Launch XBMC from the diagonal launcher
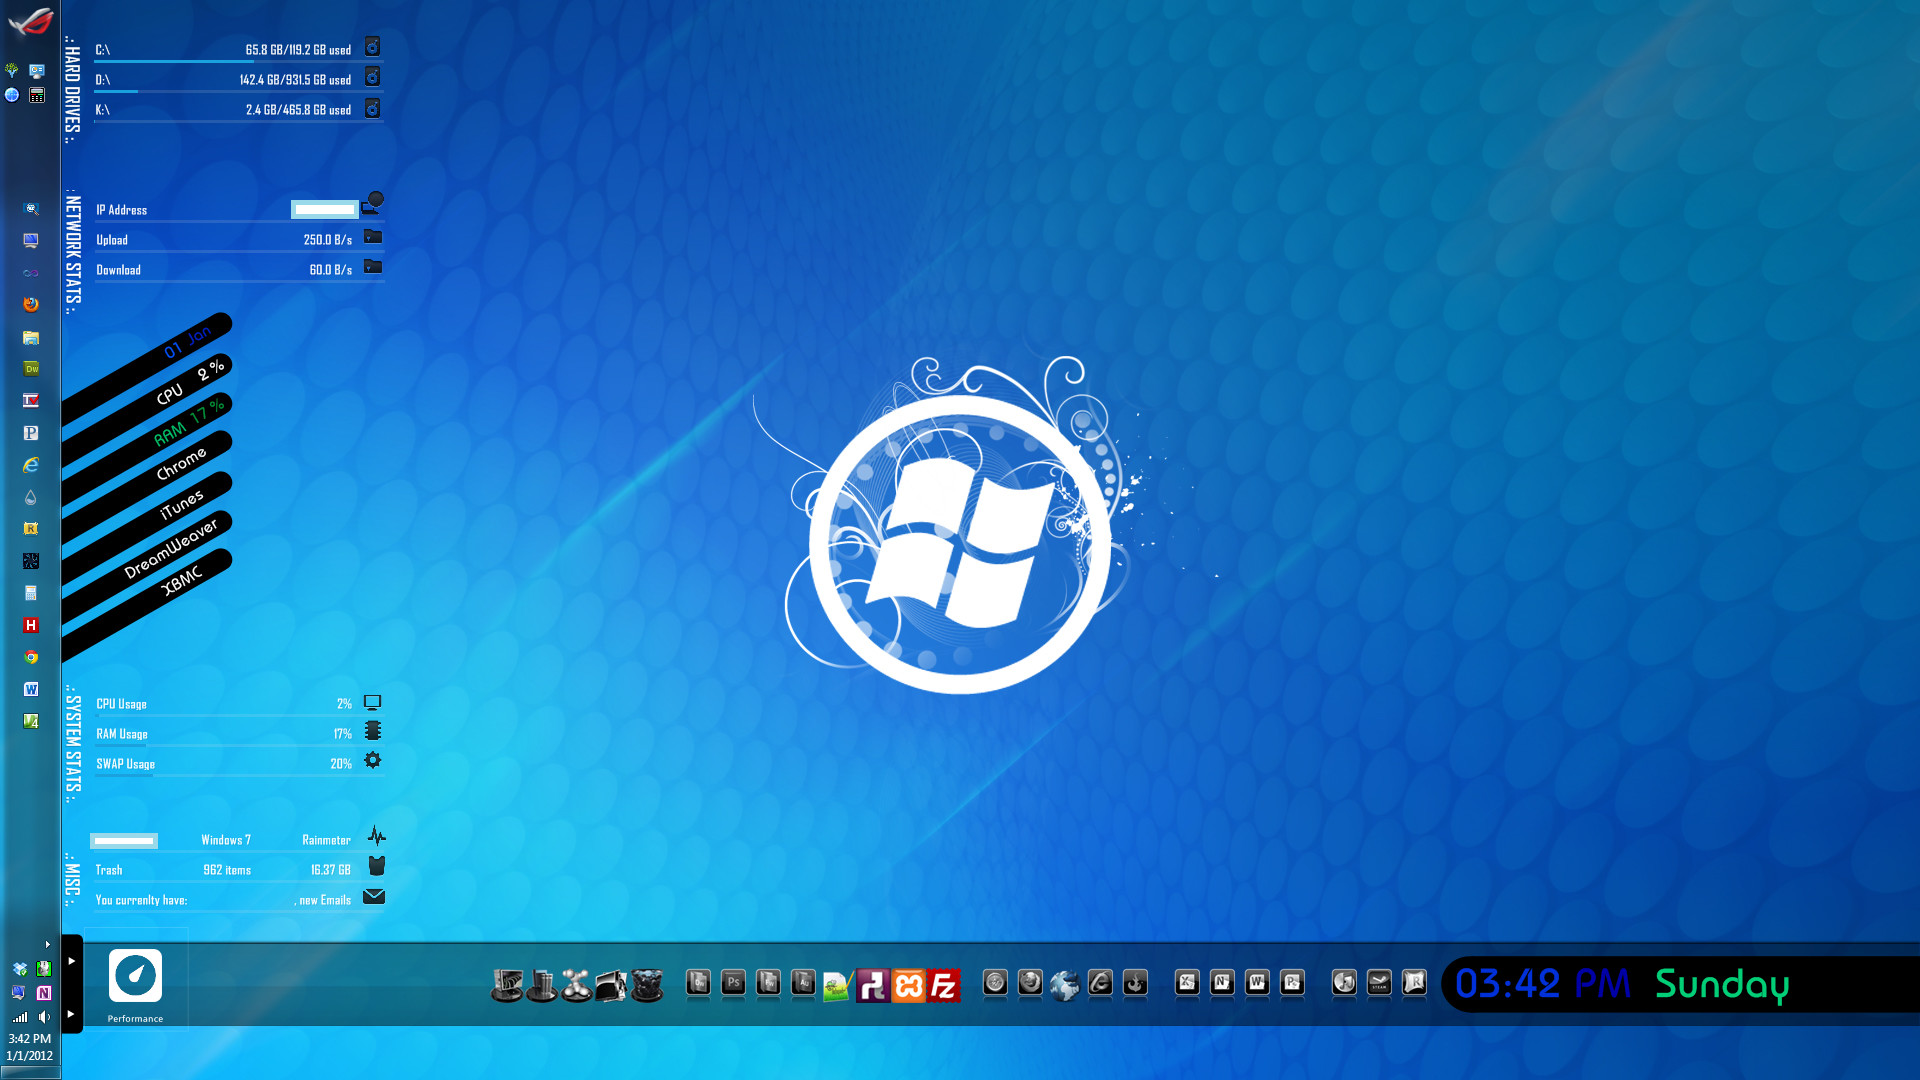The image size is (1920, 1080). 182,580
